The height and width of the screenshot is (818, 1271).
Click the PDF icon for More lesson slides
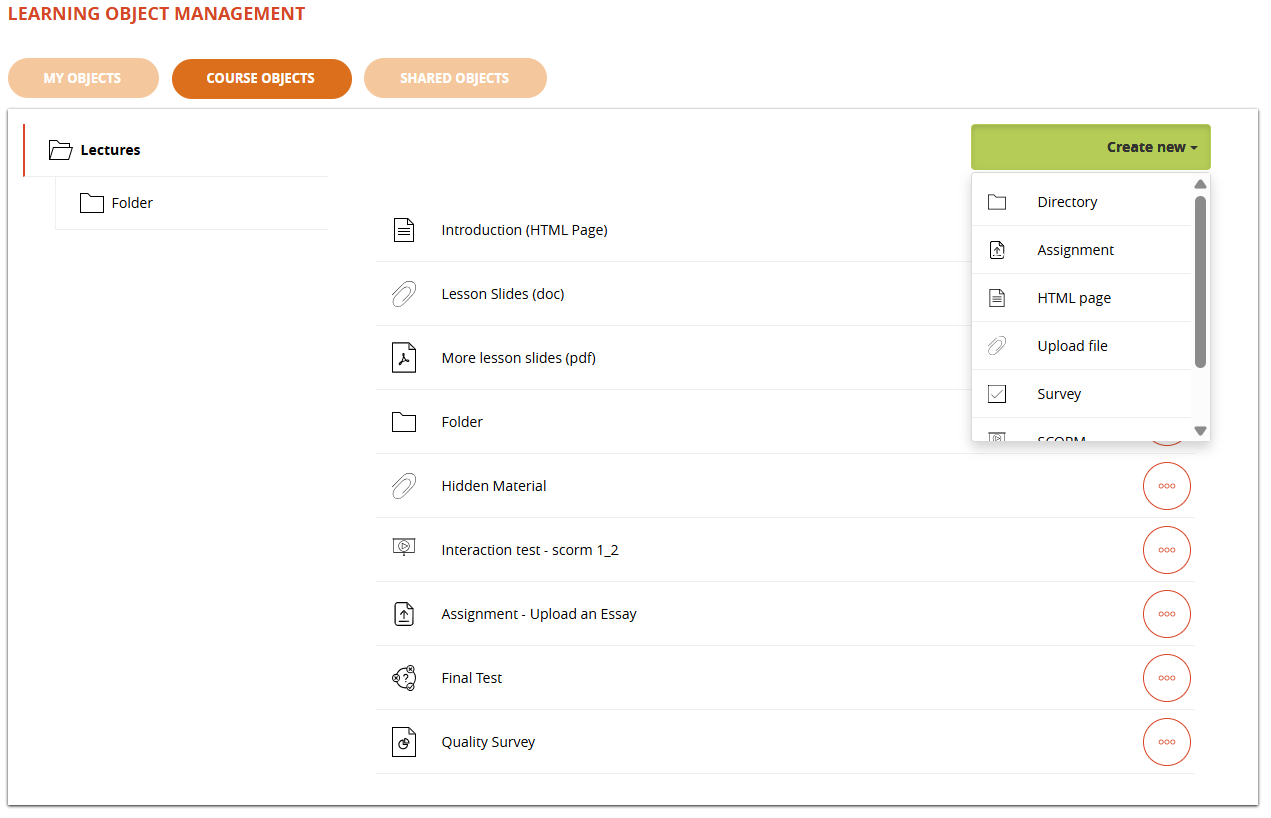[403, 358]
